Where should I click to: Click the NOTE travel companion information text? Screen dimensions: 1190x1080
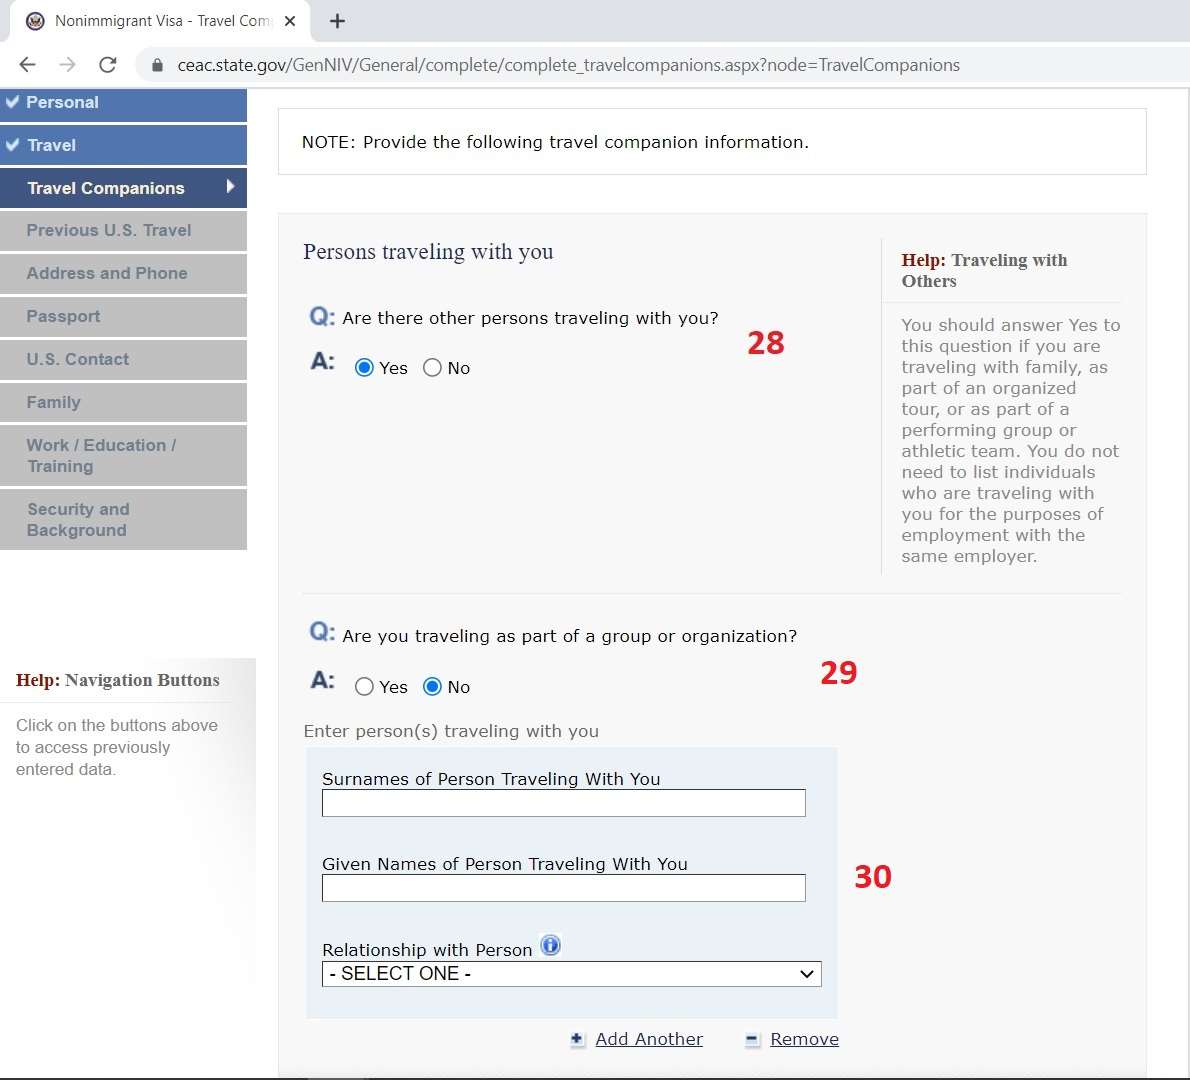(556, 142)
